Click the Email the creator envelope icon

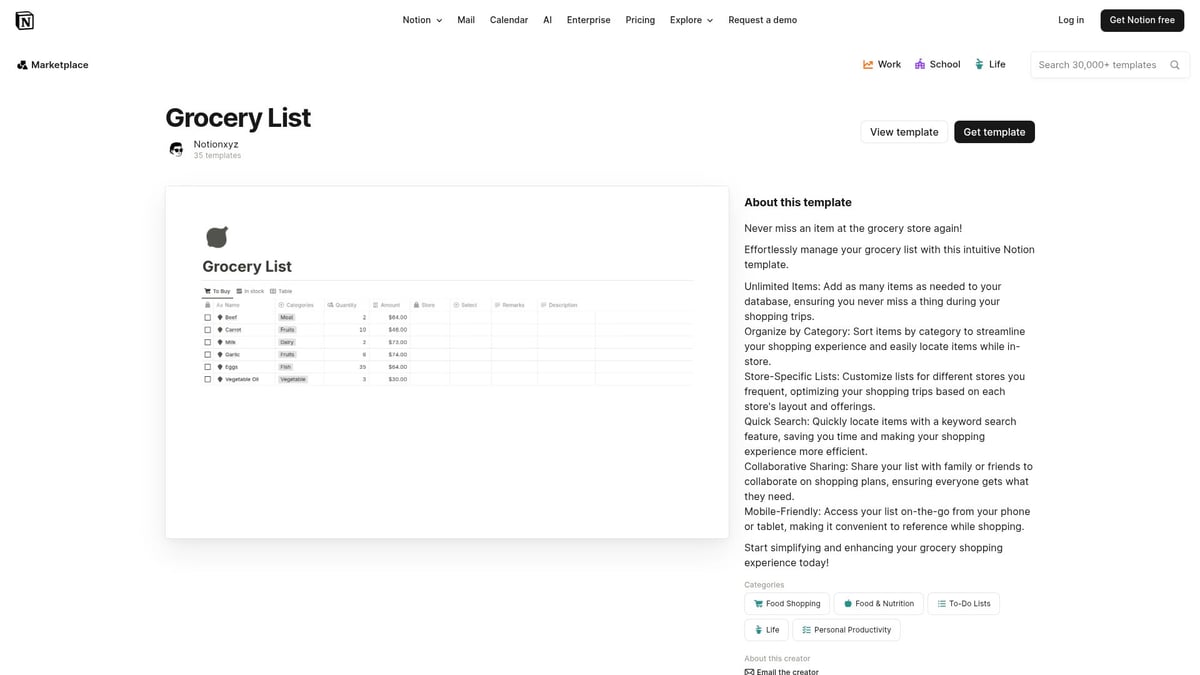tap(749, 671)
